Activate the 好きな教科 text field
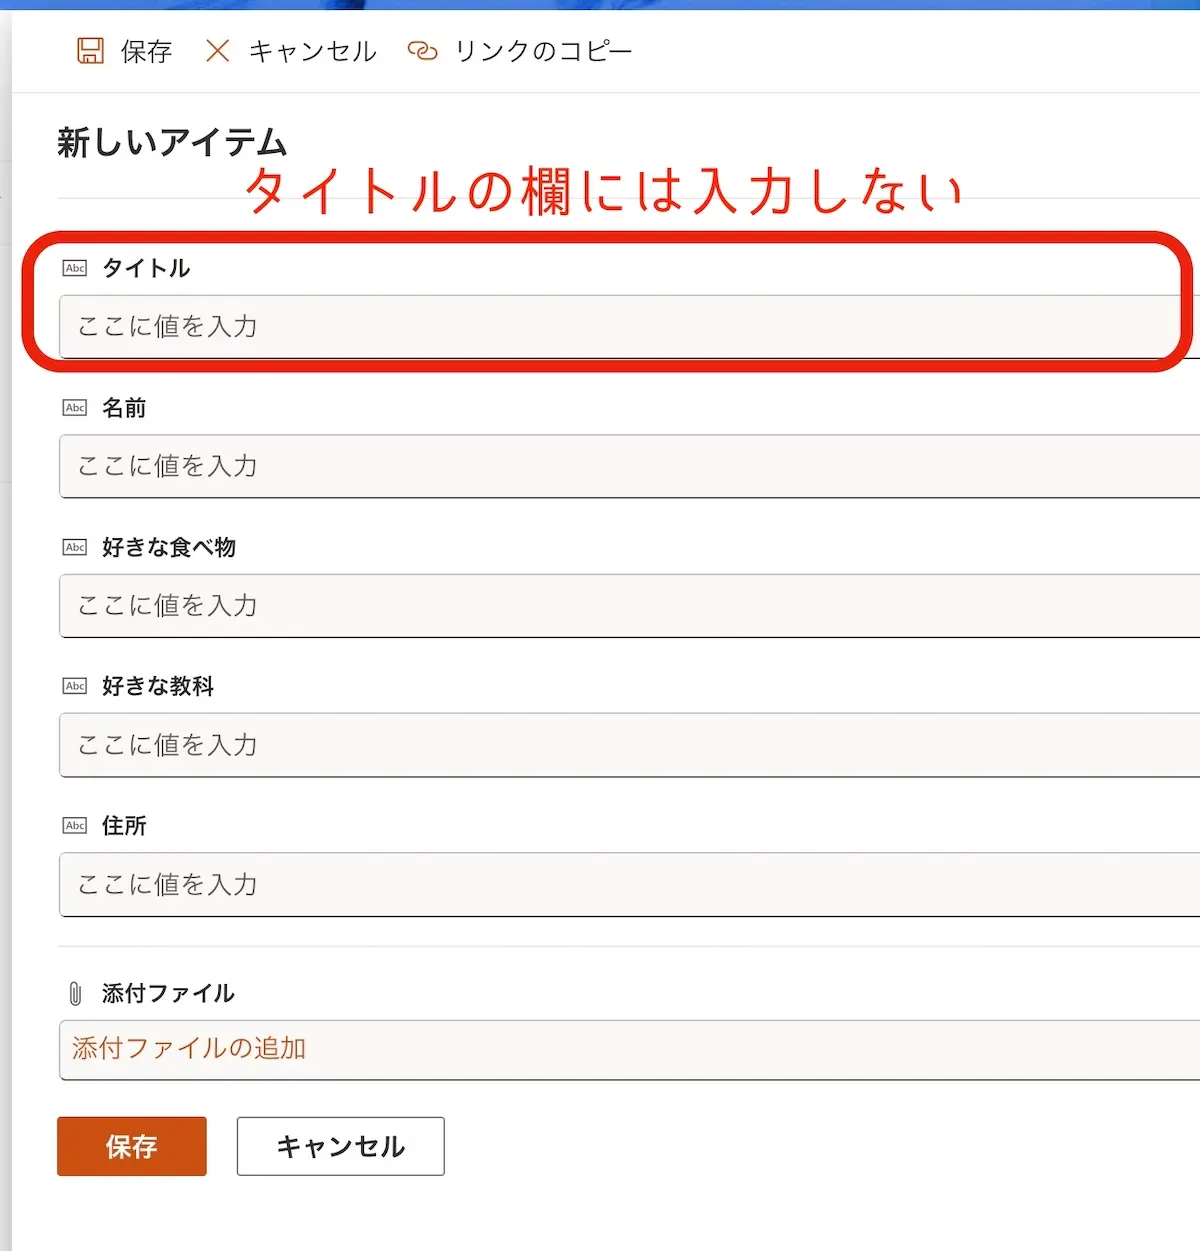 click(620, 745)
